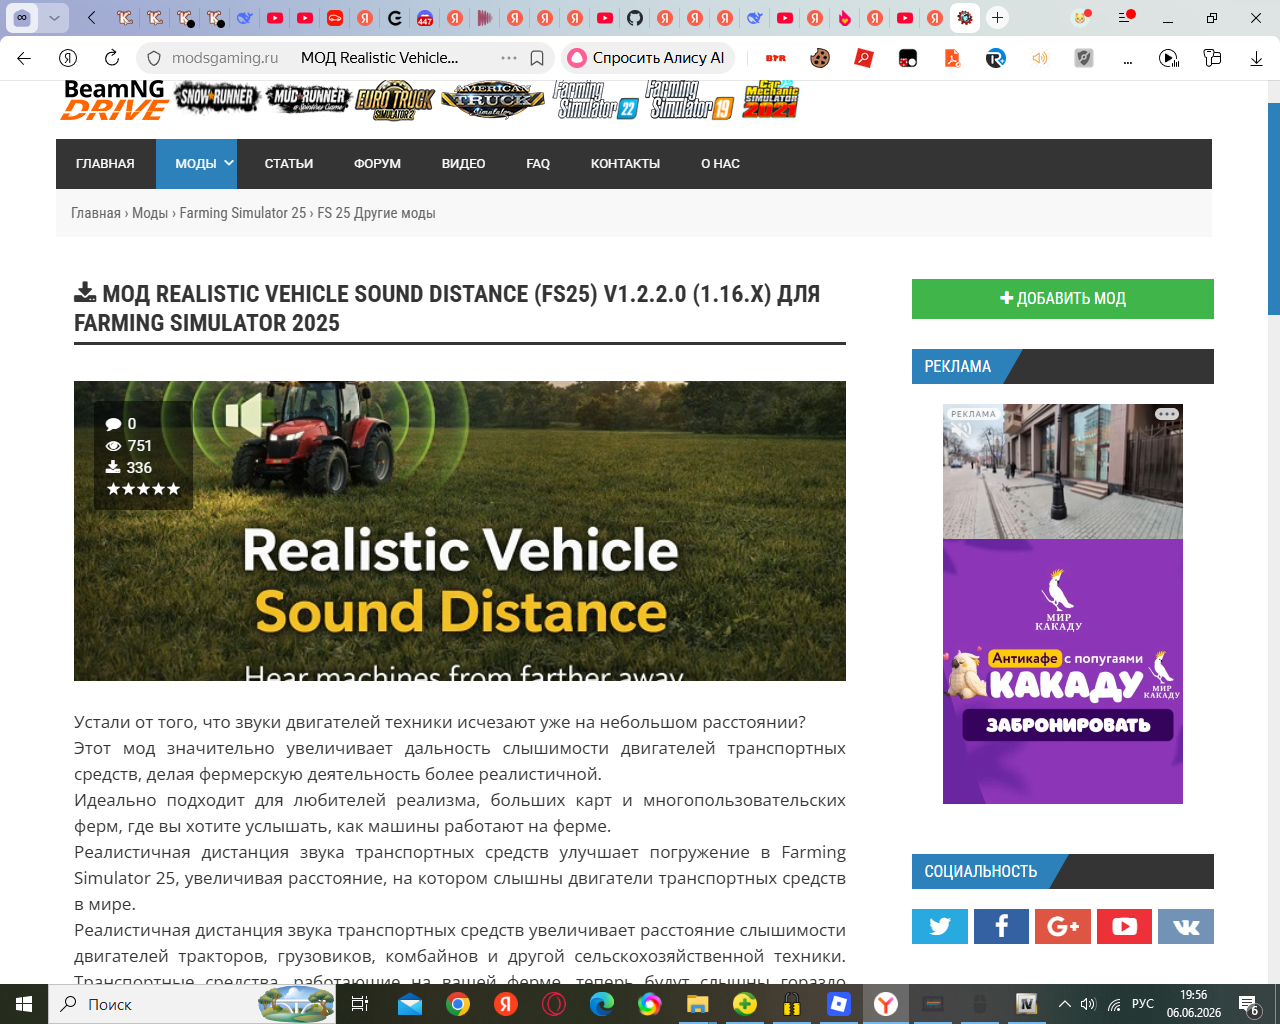Open КОНТАКТЫ navigation item

tap(625, 164)
